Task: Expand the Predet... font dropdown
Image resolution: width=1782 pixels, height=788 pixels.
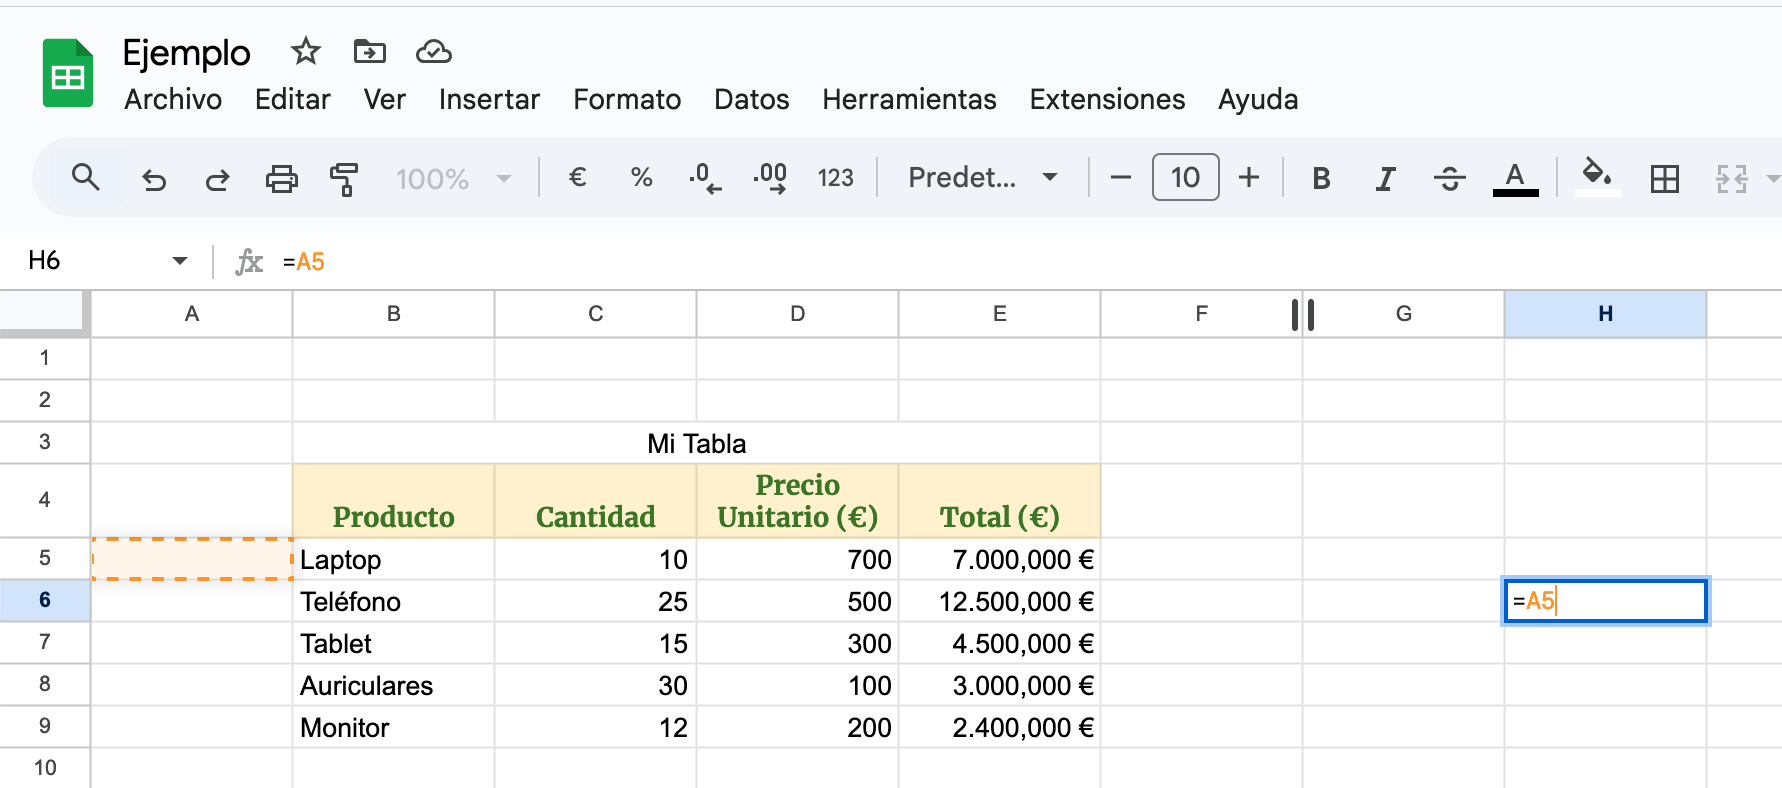Action: [x=982, y=178]
